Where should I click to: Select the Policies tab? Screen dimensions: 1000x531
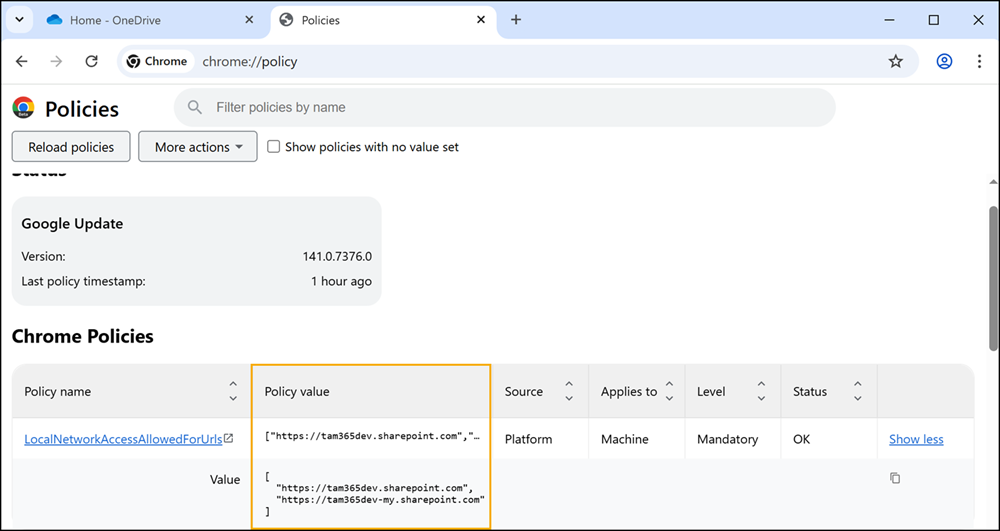coord(383,20)
